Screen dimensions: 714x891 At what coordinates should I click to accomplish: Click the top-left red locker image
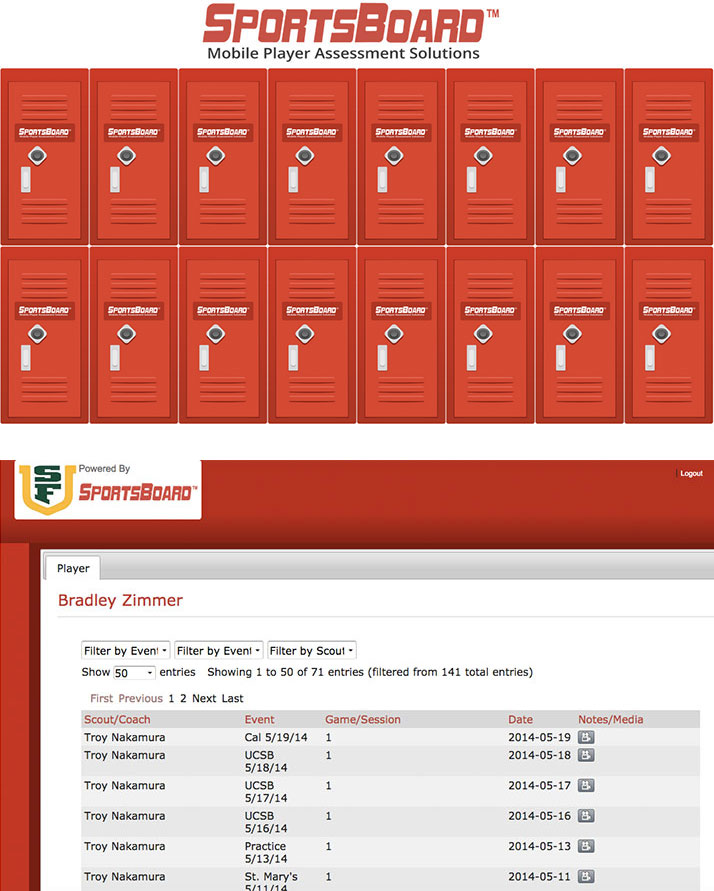pos(44,156)
